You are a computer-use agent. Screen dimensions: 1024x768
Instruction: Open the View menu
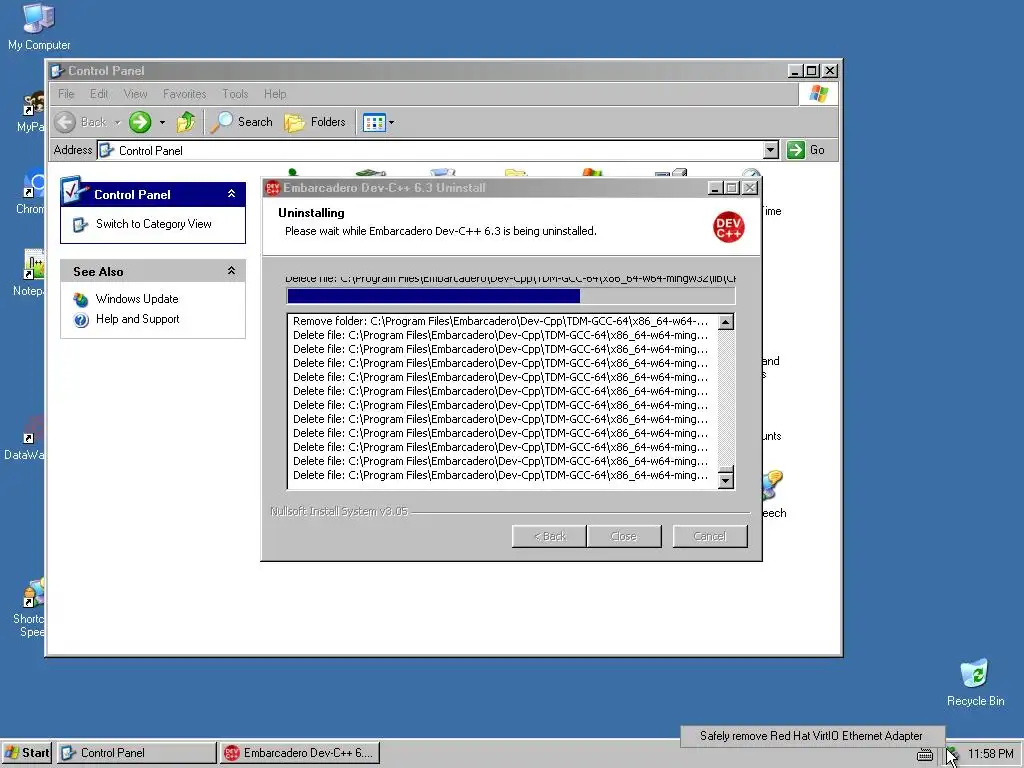tap(135, 94)
